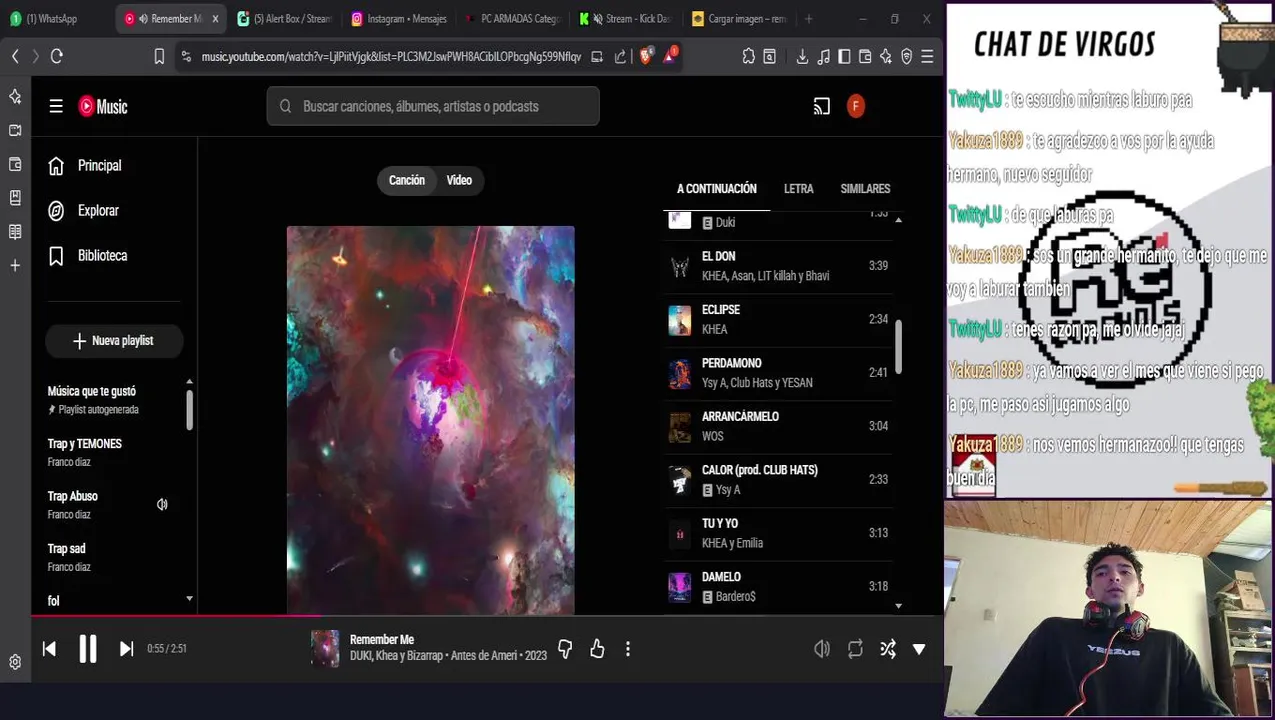
Task: Open the browser downloads icon
Action: [802, 57]
